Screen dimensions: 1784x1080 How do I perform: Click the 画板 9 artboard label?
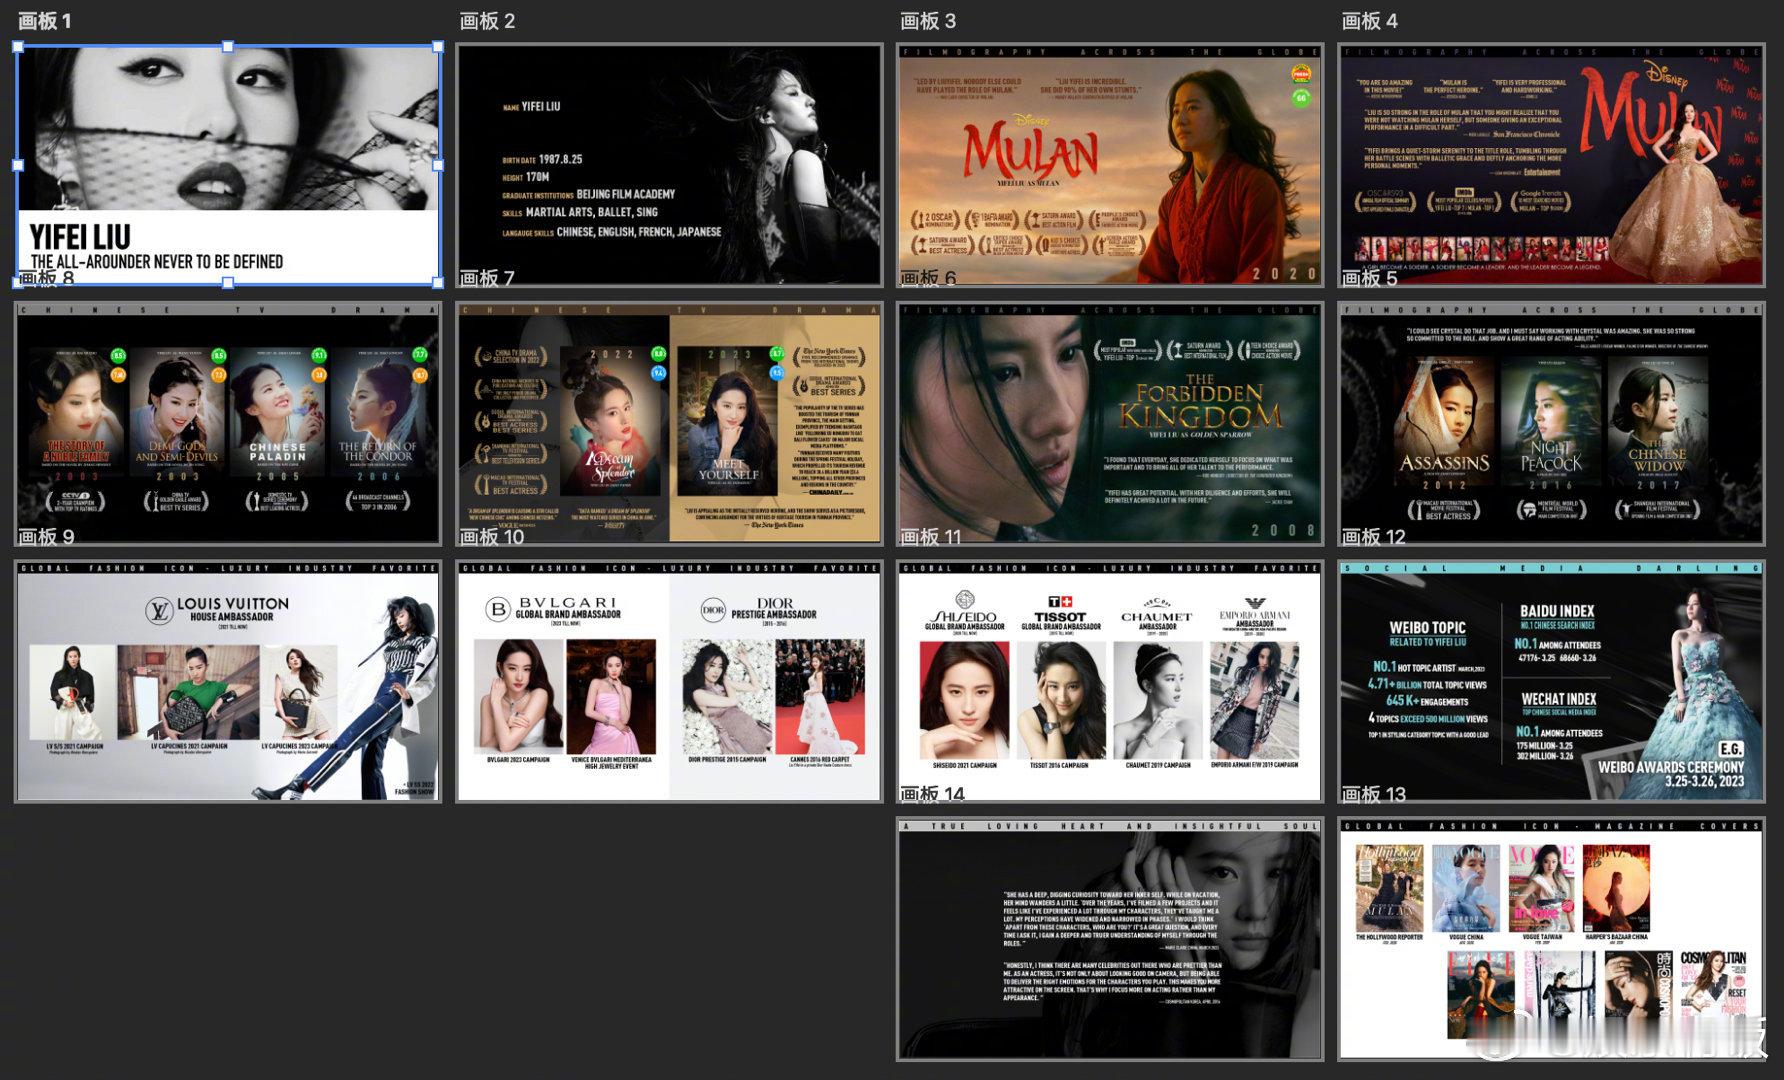[x=45, y=537]
